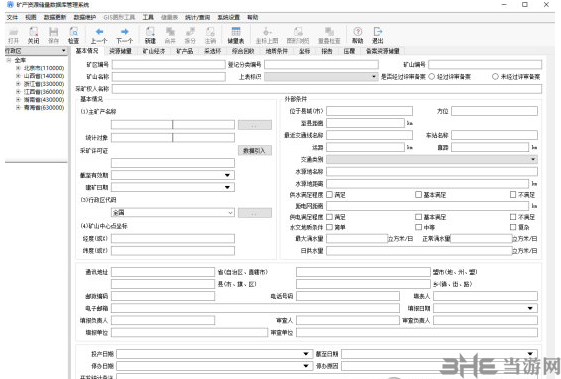Click the 退出 exit icon

[378, 35]
